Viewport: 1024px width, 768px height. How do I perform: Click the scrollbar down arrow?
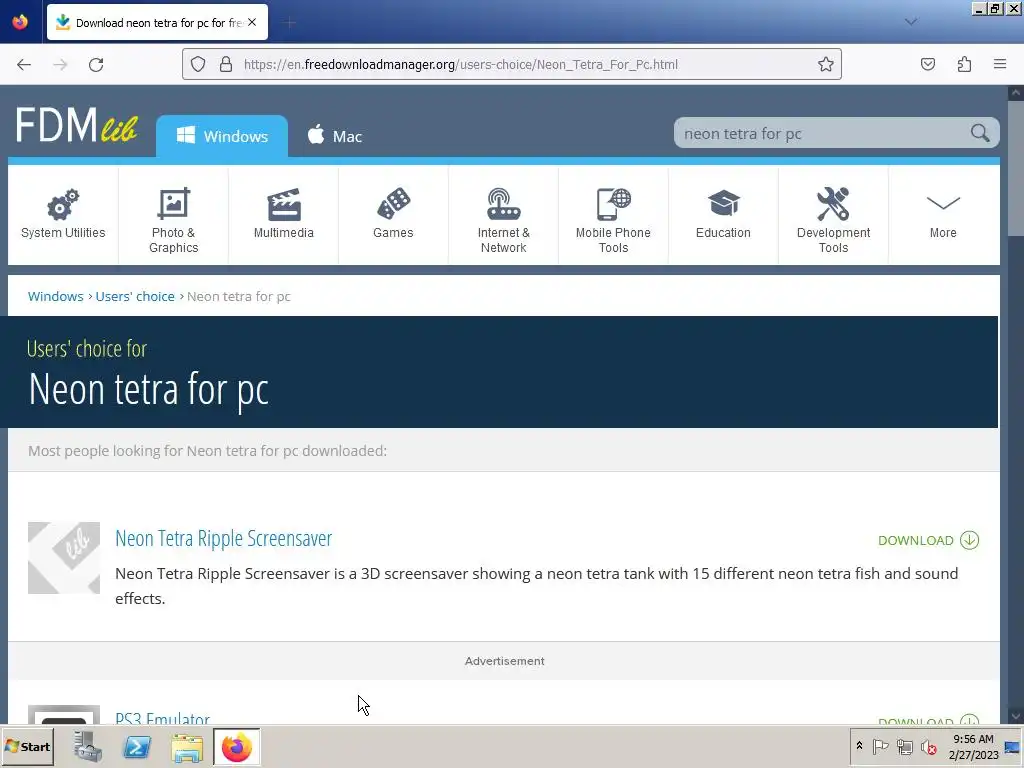tap(1016, 716)
